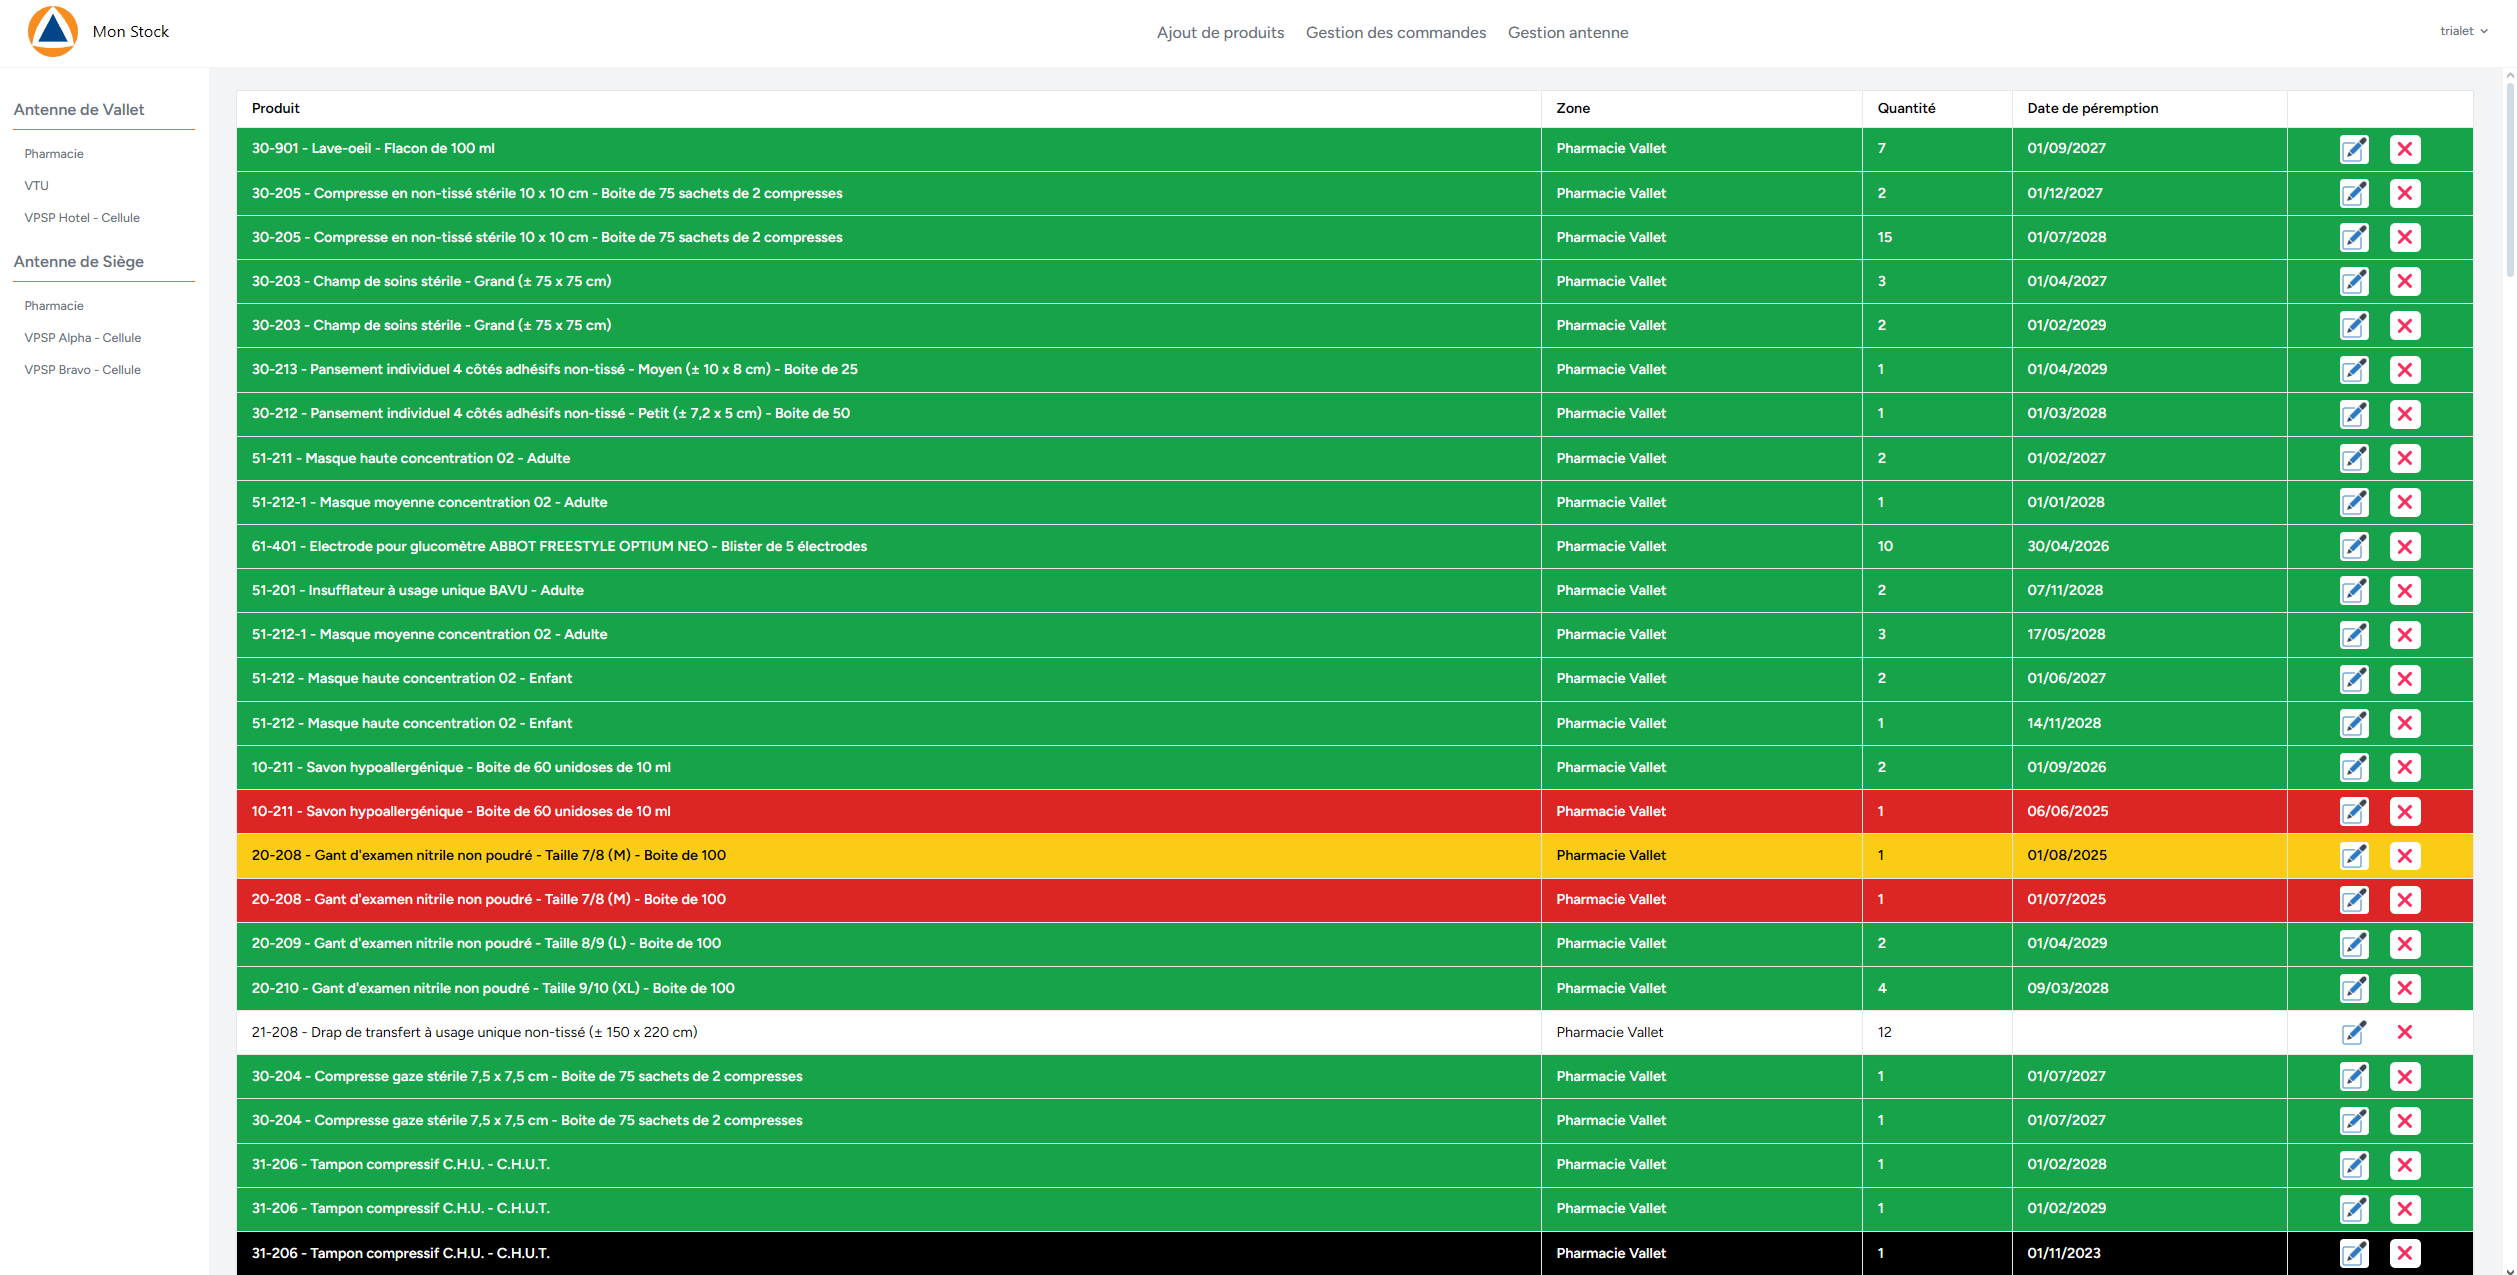The height and width of the screenshot is (1275, 2517).
Task: Select VTU in the sidebar
Action: coord(36,186)
